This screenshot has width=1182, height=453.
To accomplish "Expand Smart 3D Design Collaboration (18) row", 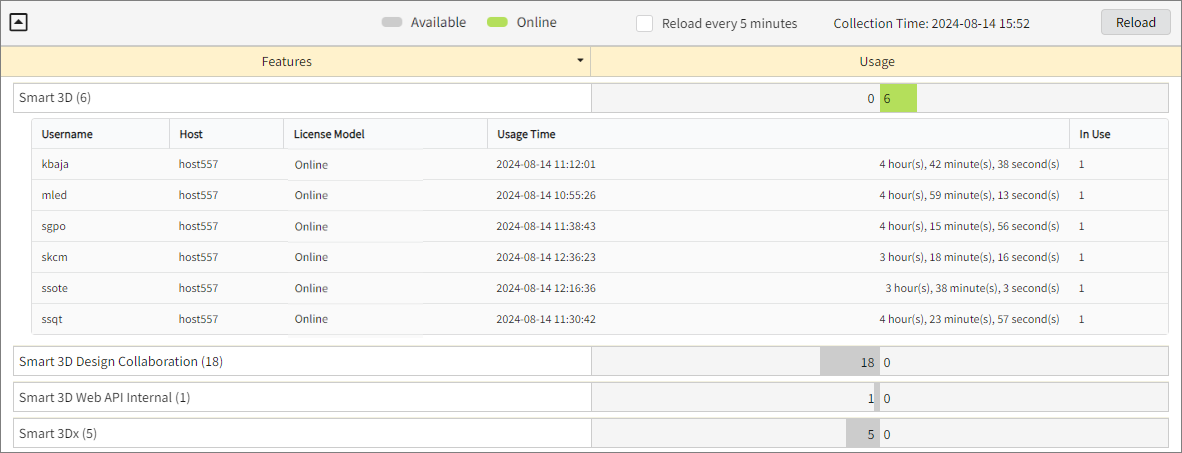I will point(302,362).
